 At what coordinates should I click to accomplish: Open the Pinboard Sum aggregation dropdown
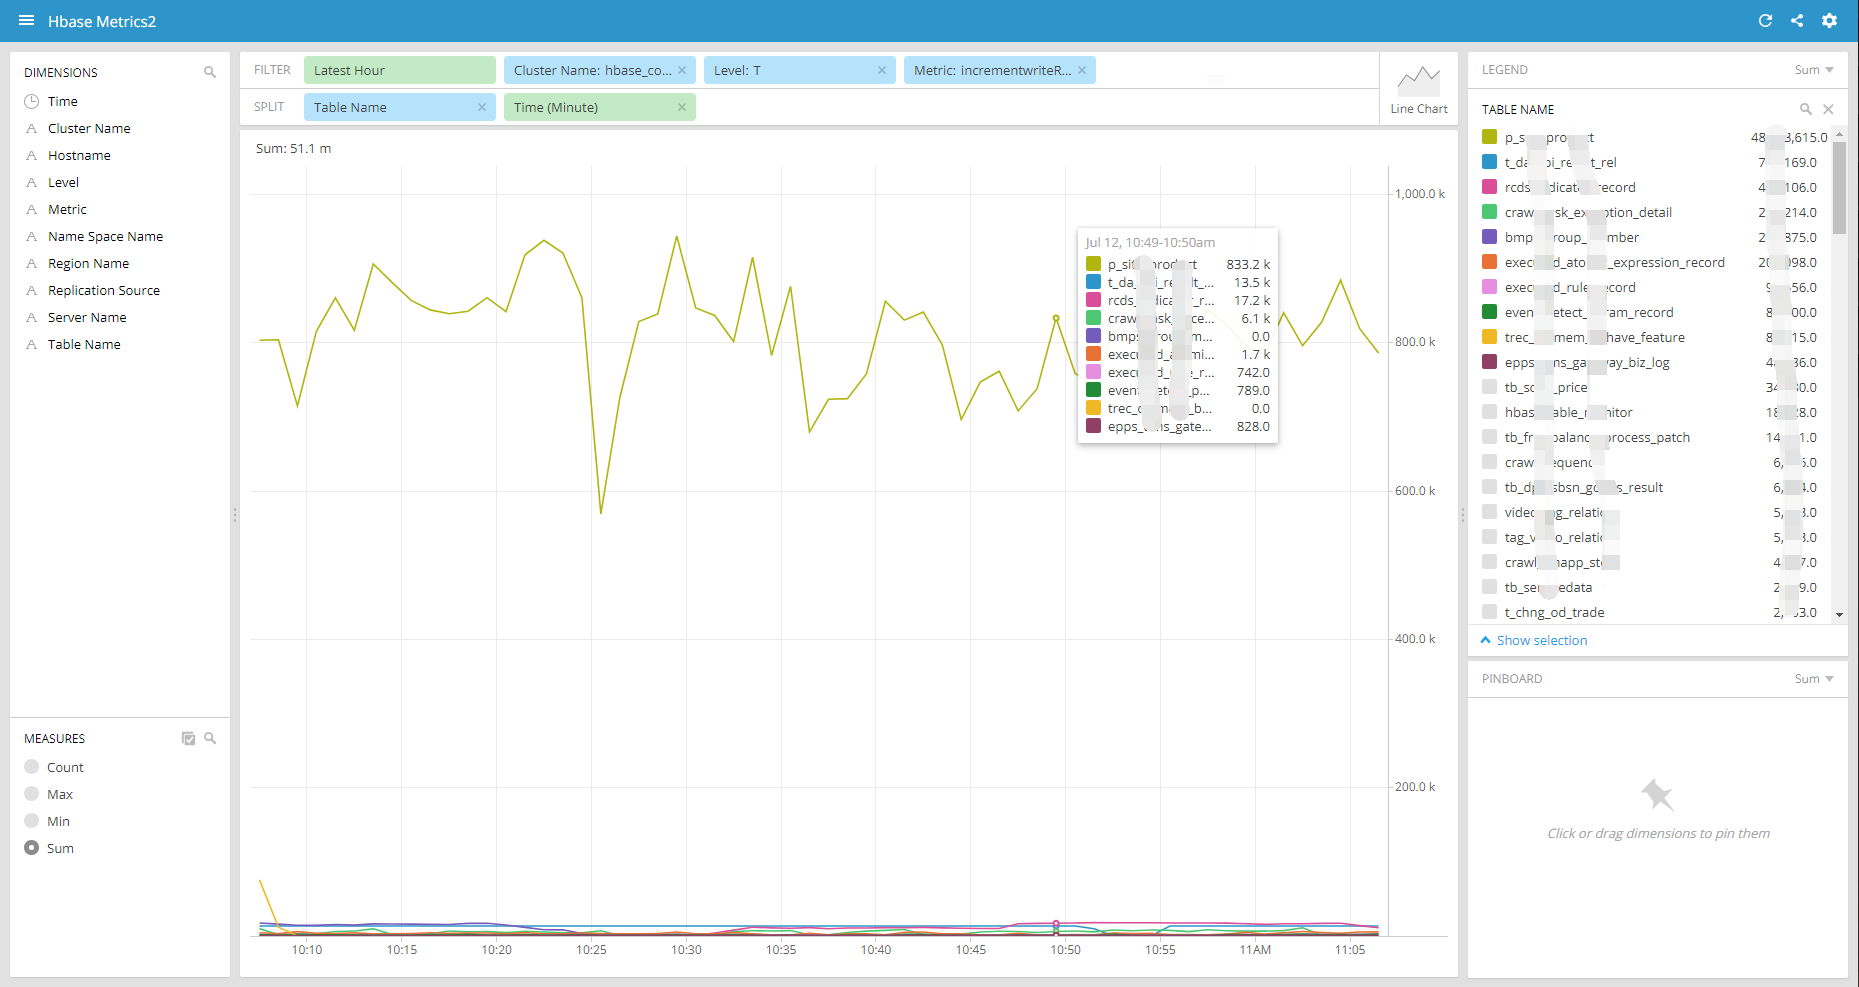1813,678
